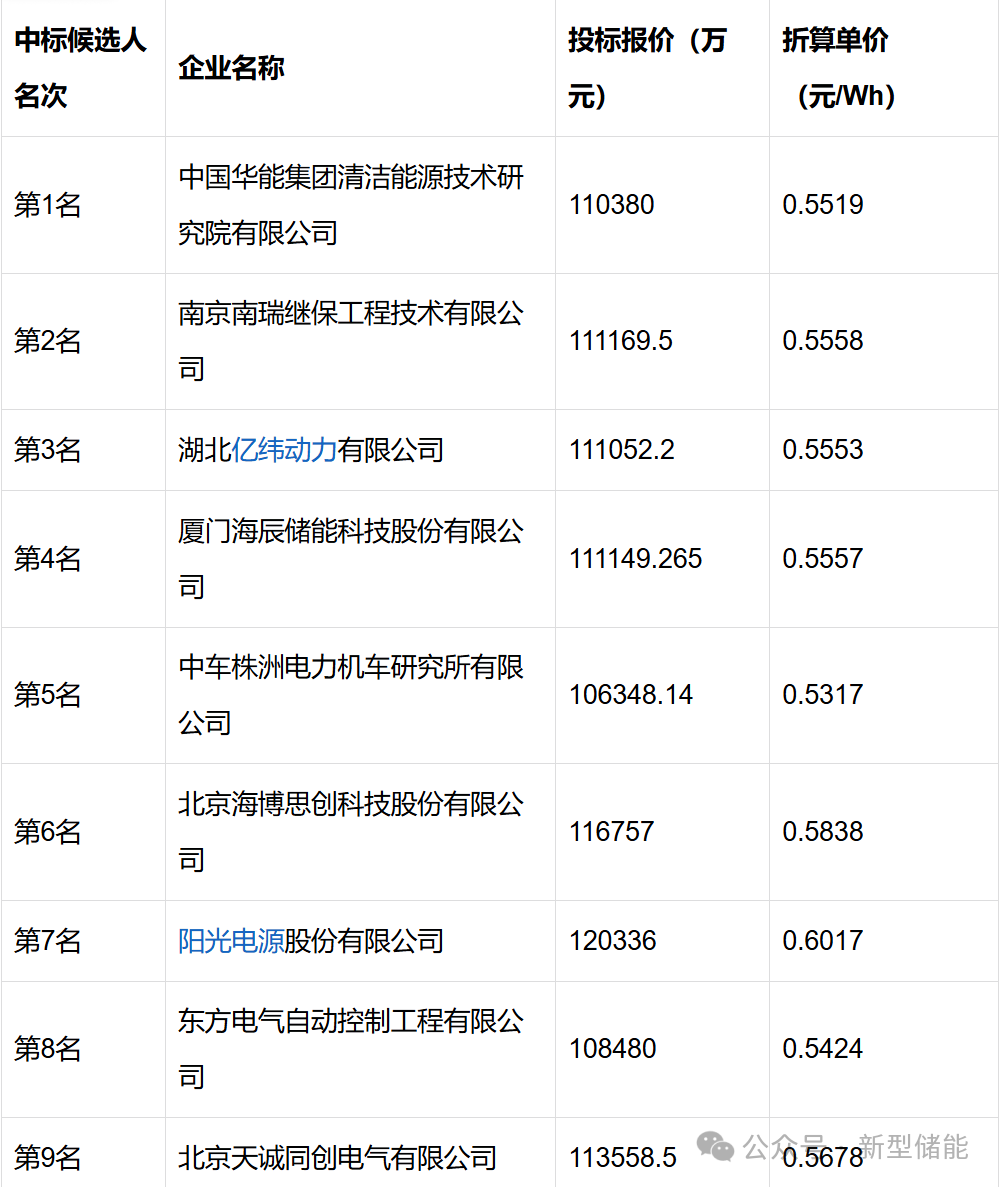The image size is (1000, 1187).
Task: Click the unit price 0.6017
Action: tap(823, 941)
